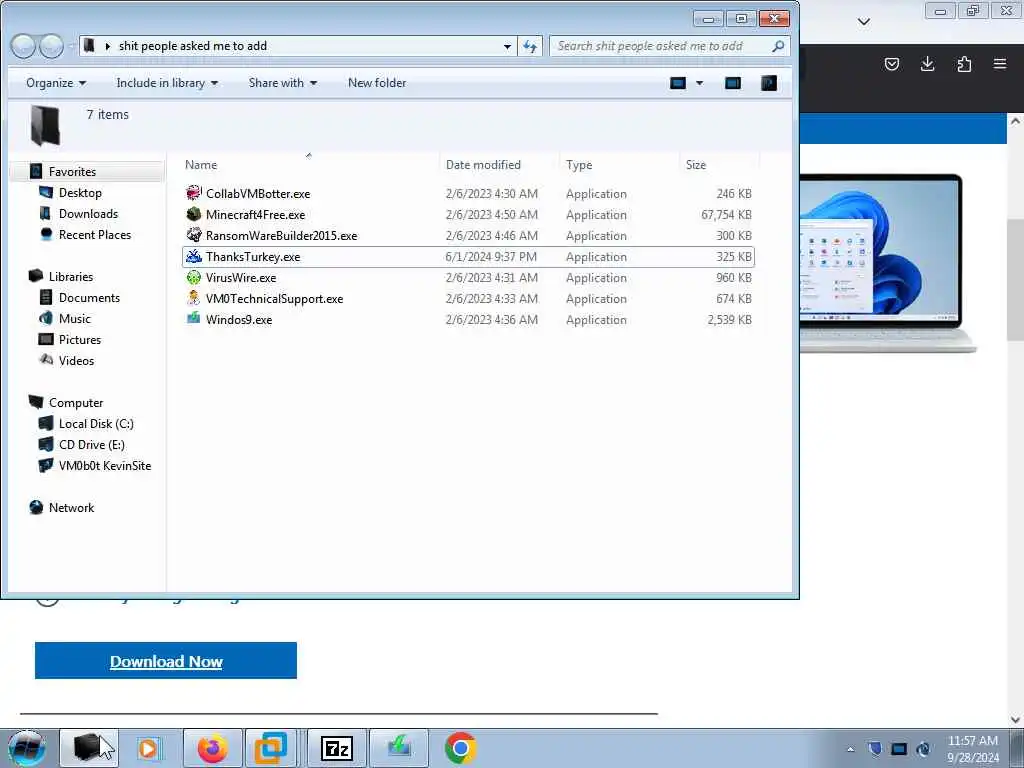
Task: Open Local Disk (C:)
Action: (96, 424)
